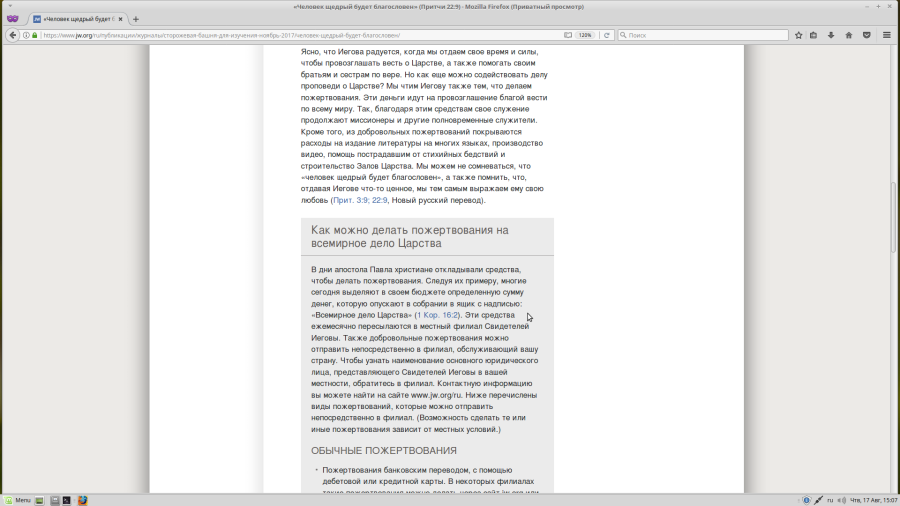The height and width of the screenshot is (506, 900).
Task: Switch keyboard layout indicator ru
Action: (830, 500)
